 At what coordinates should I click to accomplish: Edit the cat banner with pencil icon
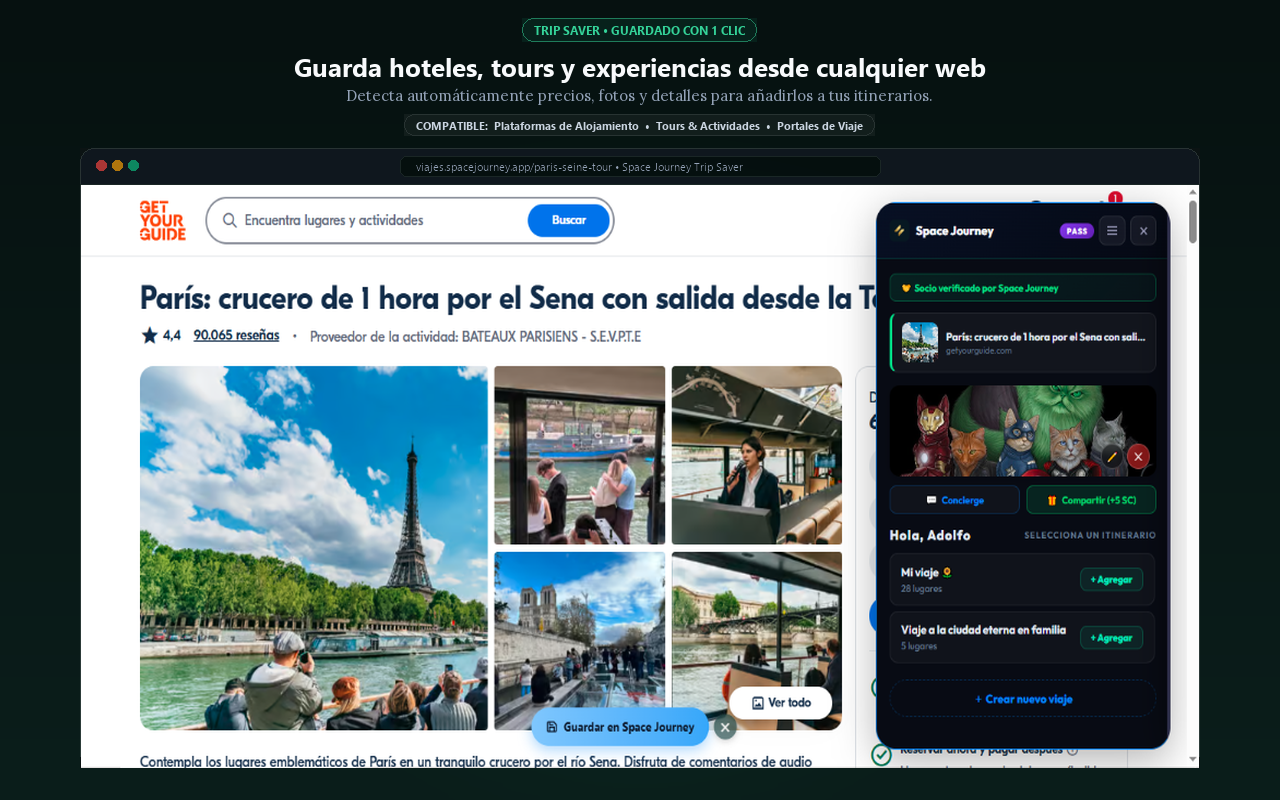click(x=1112, y=457)
